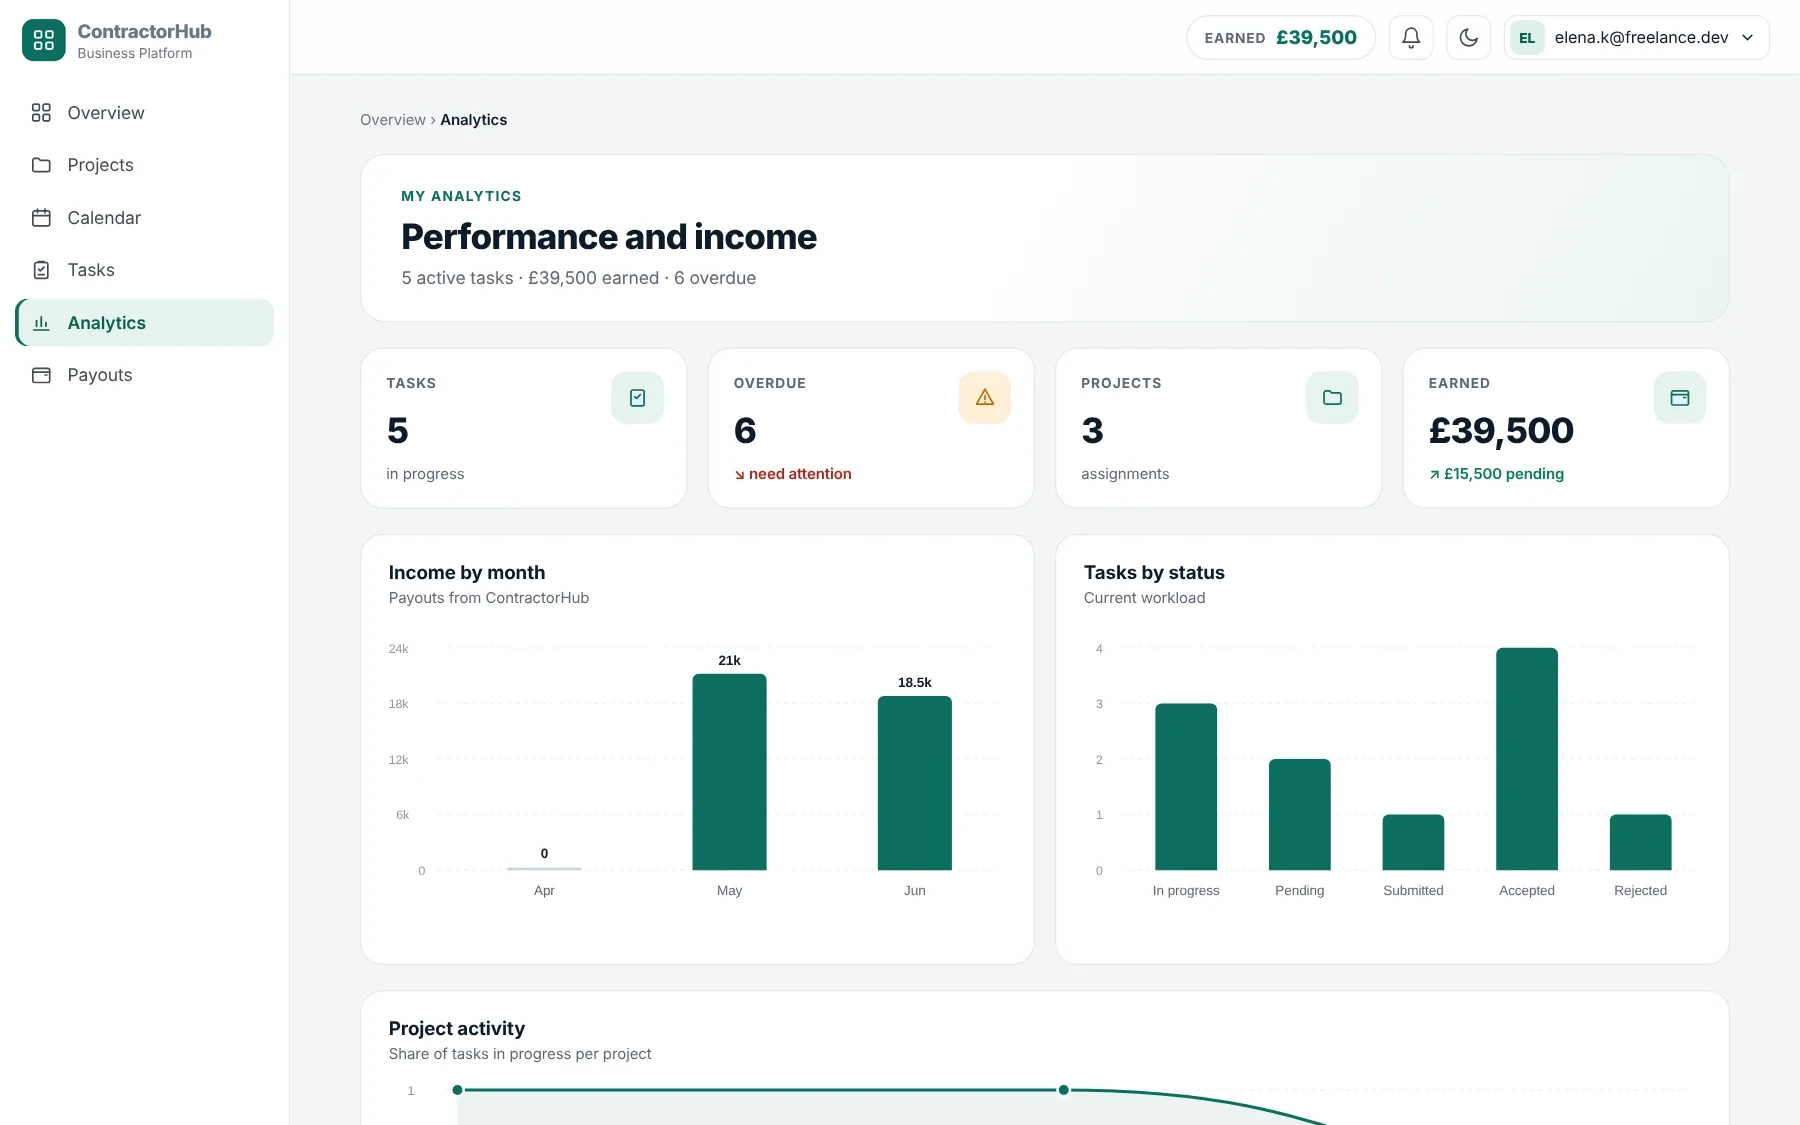Viewport: 1800px width, 1125px height.
Task: Click the ContractorHub brand name
Action: coord(144,31)
